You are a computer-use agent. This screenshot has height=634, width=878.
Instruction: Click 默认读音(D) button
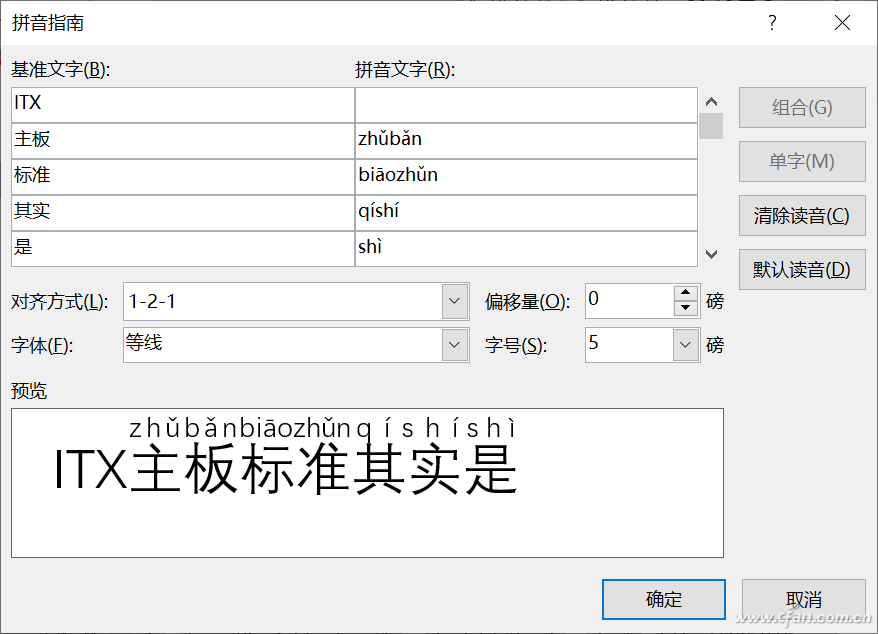pos(802,269)
